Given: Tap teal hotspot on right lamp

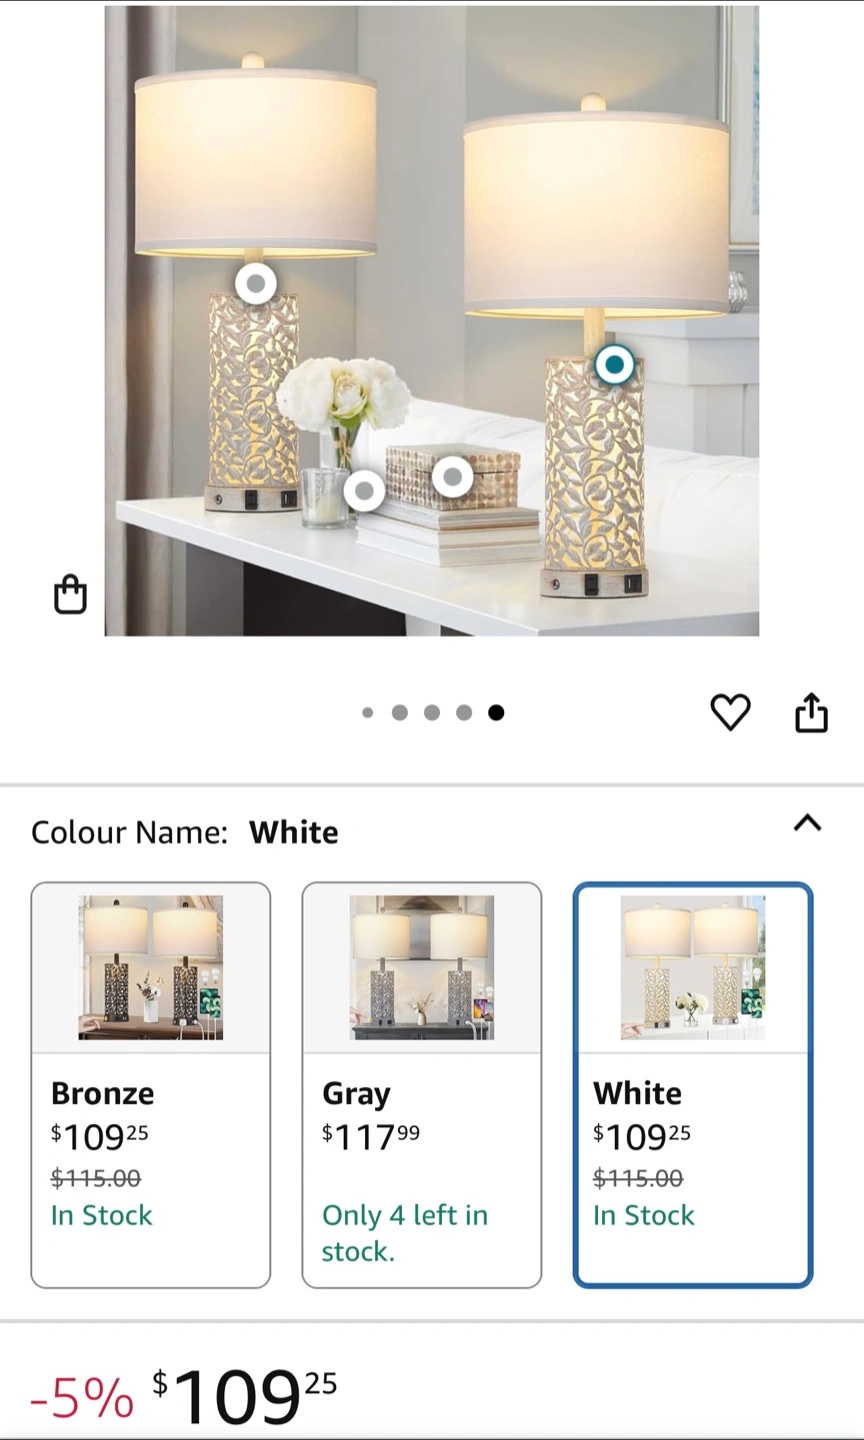Looking at the screenshot, I should tap(614, 365).
